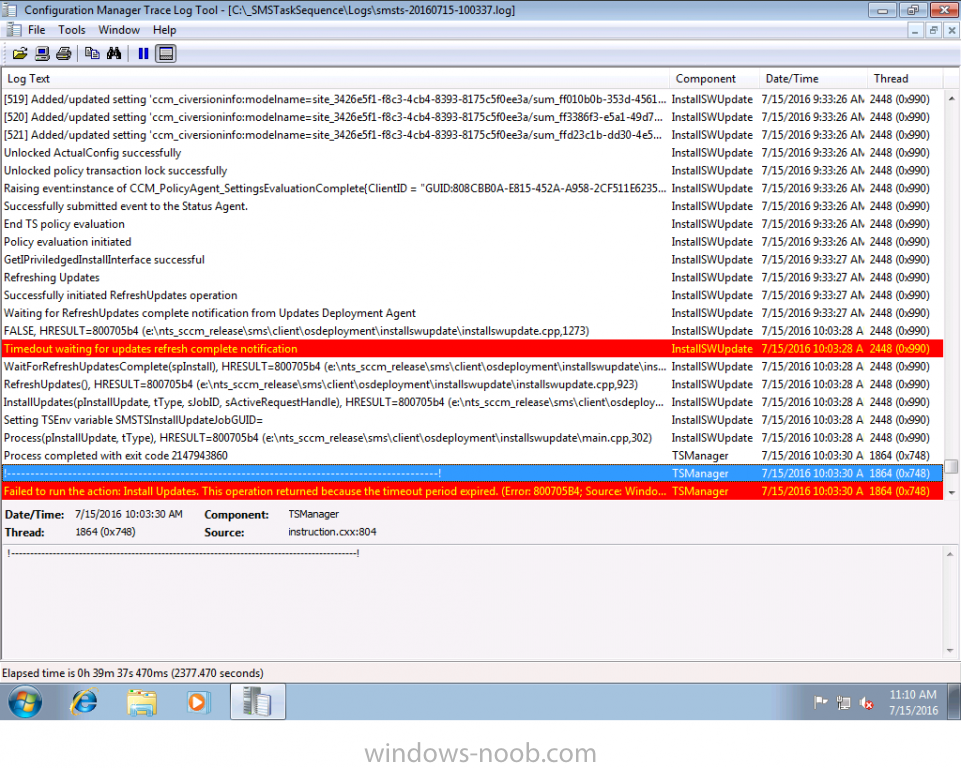Select 'Setting TSEnv variable SMSTSInstallUpdateJobGUID=' row
The height and width of the screenshot is (768, 961).
pyautogui.click(x=472, y=420)
